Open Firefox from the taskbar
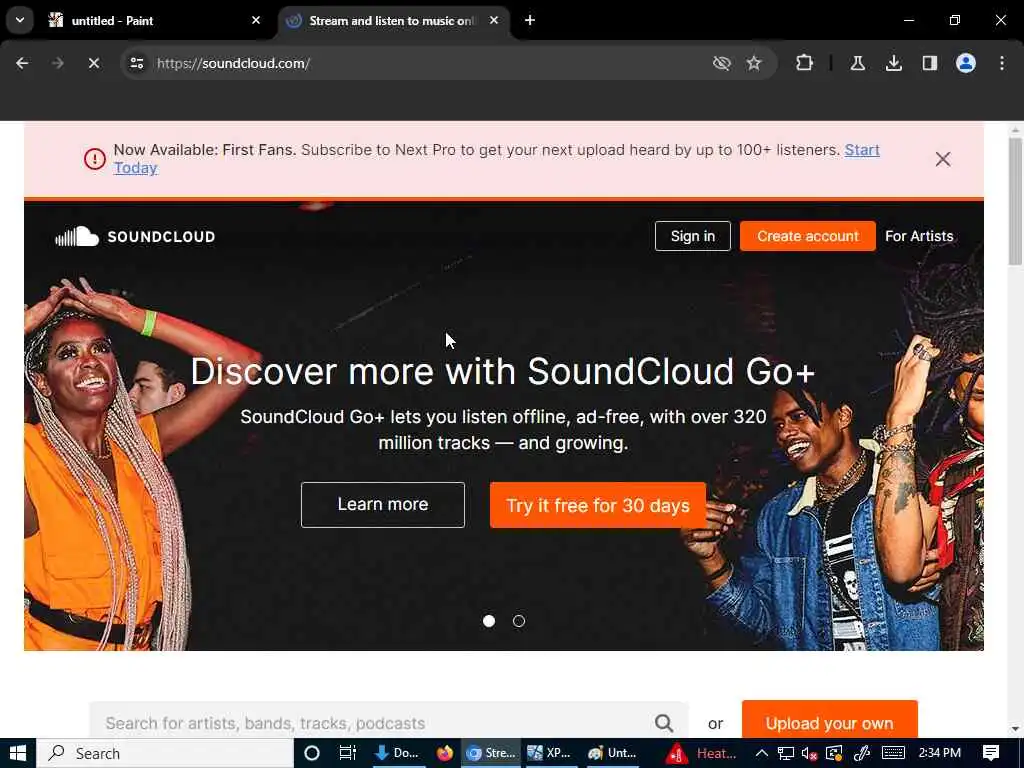Image resolution: width=1024 pixels, height=768 pixels. coord(445,753)
